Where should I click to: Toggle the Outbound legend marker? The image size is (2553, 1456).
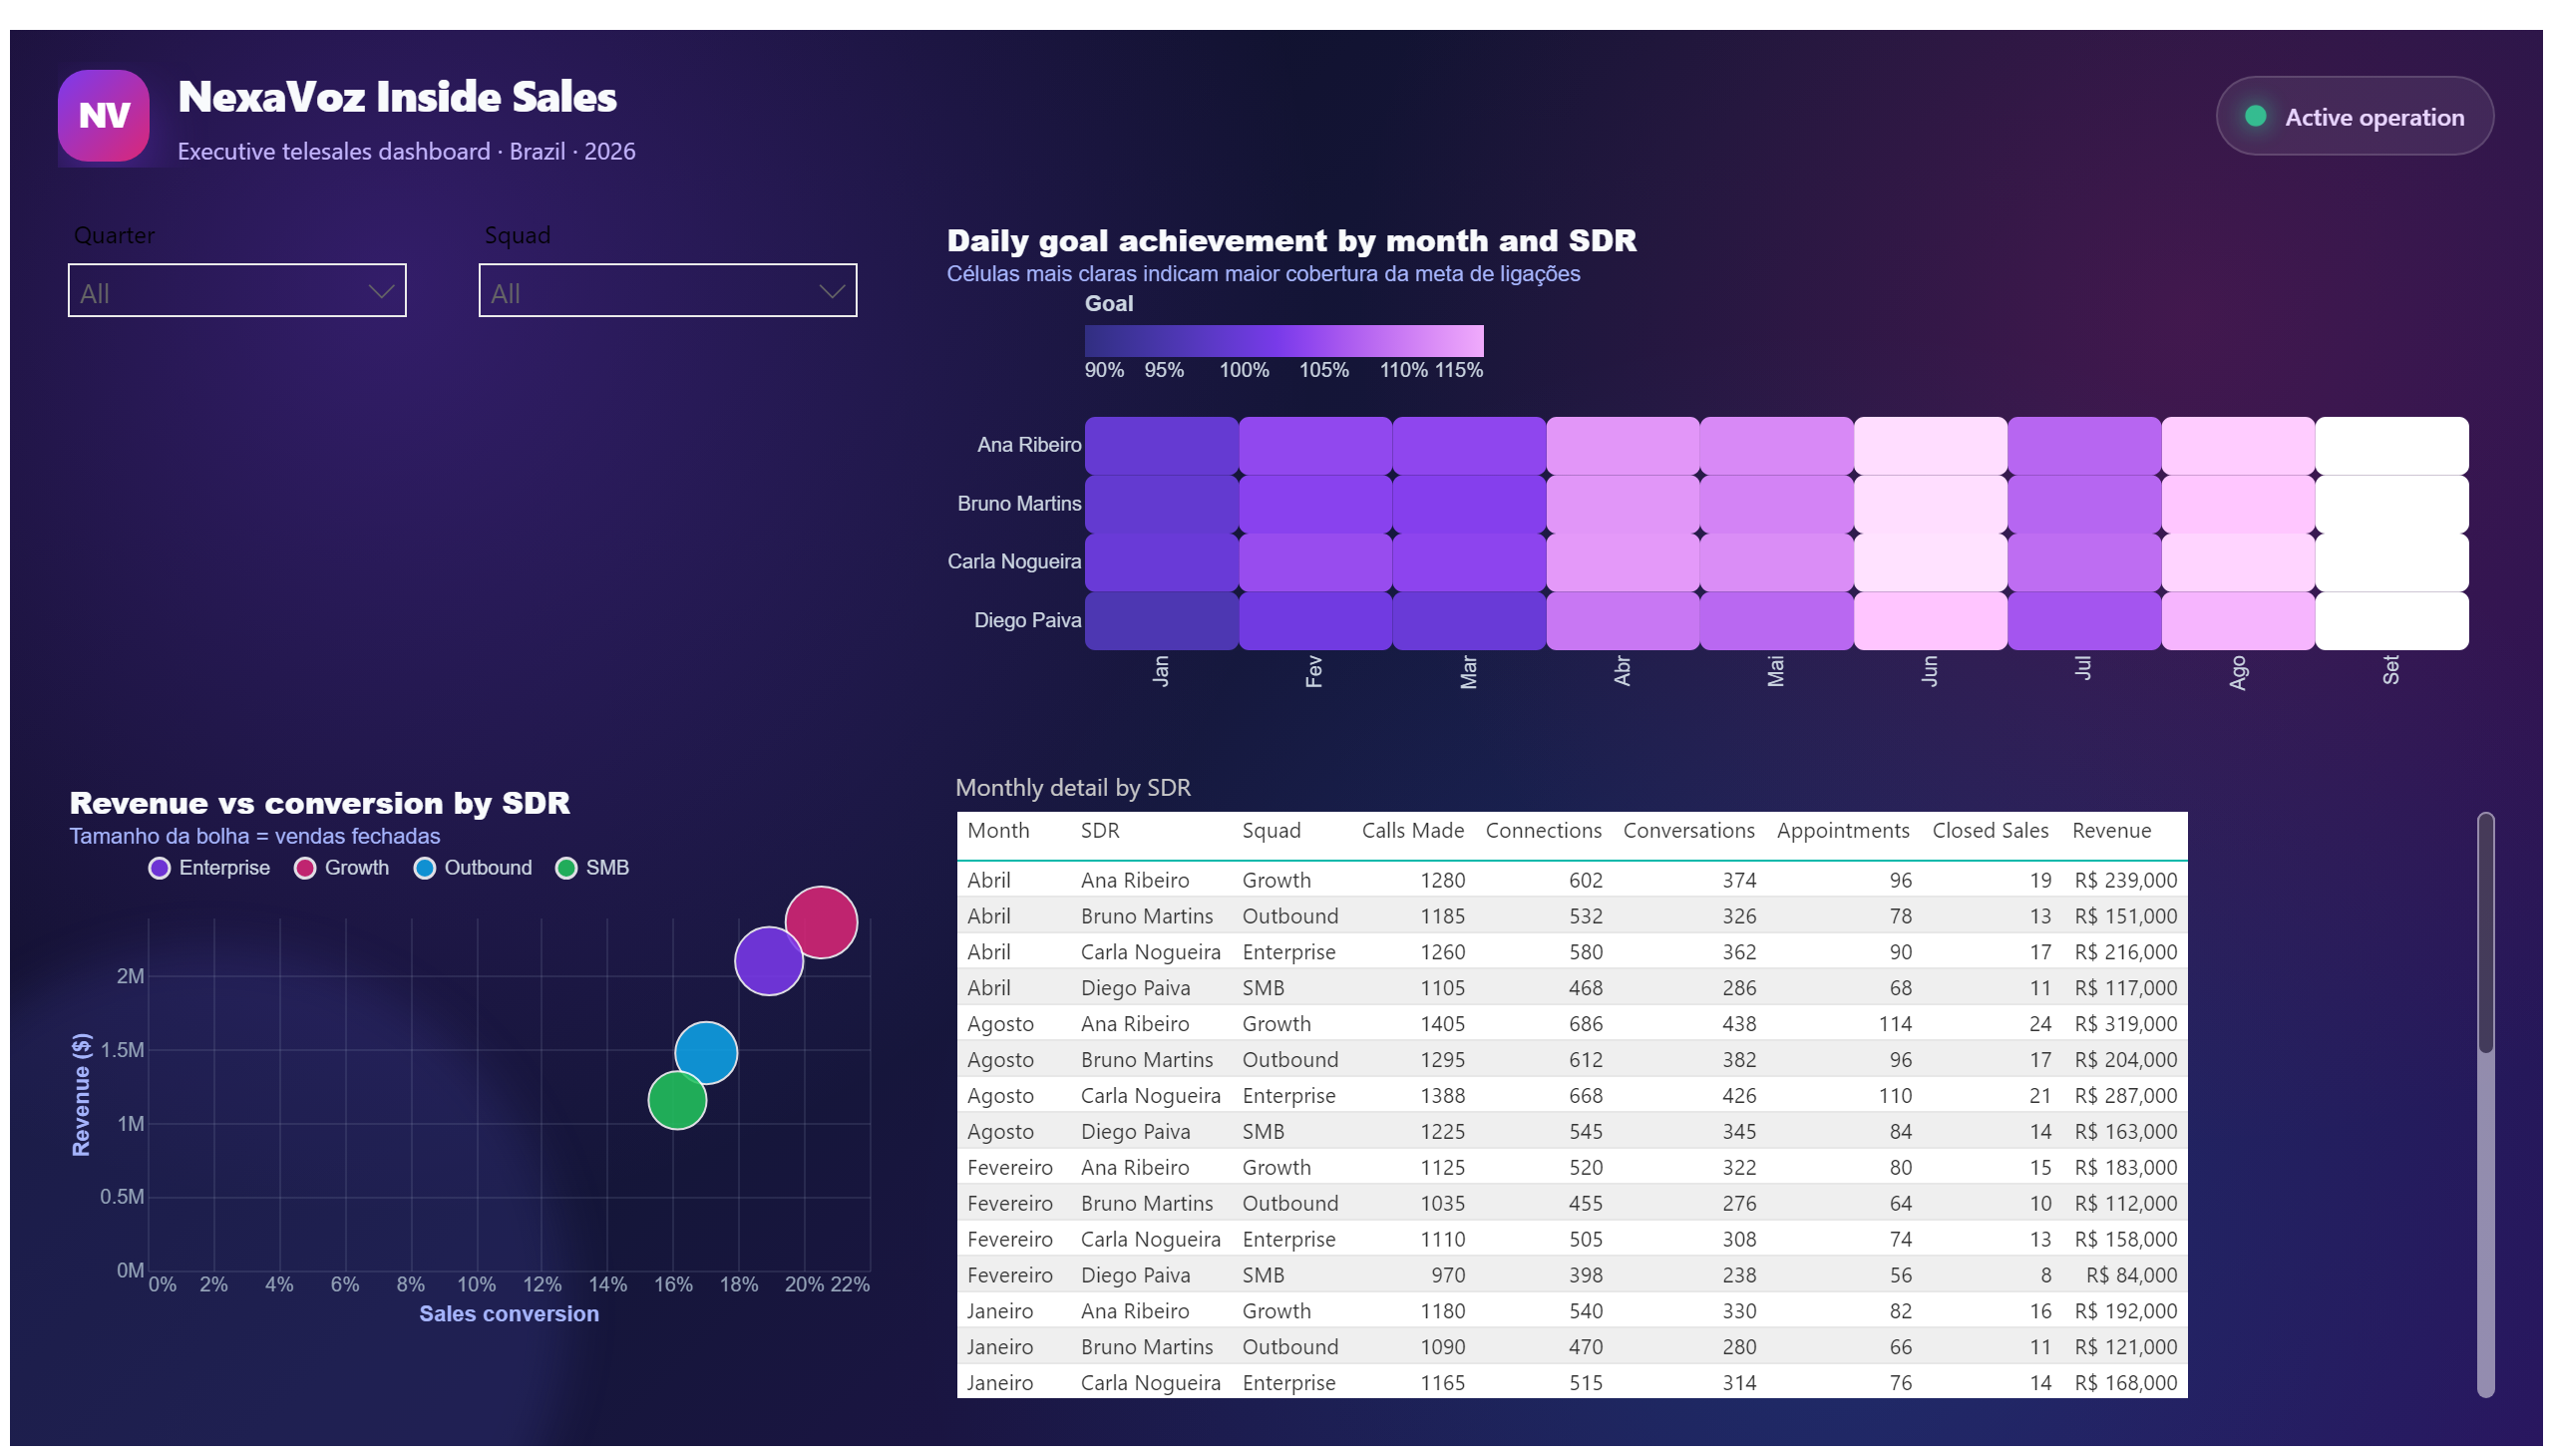pyautogui.click(x=424, y=869)
